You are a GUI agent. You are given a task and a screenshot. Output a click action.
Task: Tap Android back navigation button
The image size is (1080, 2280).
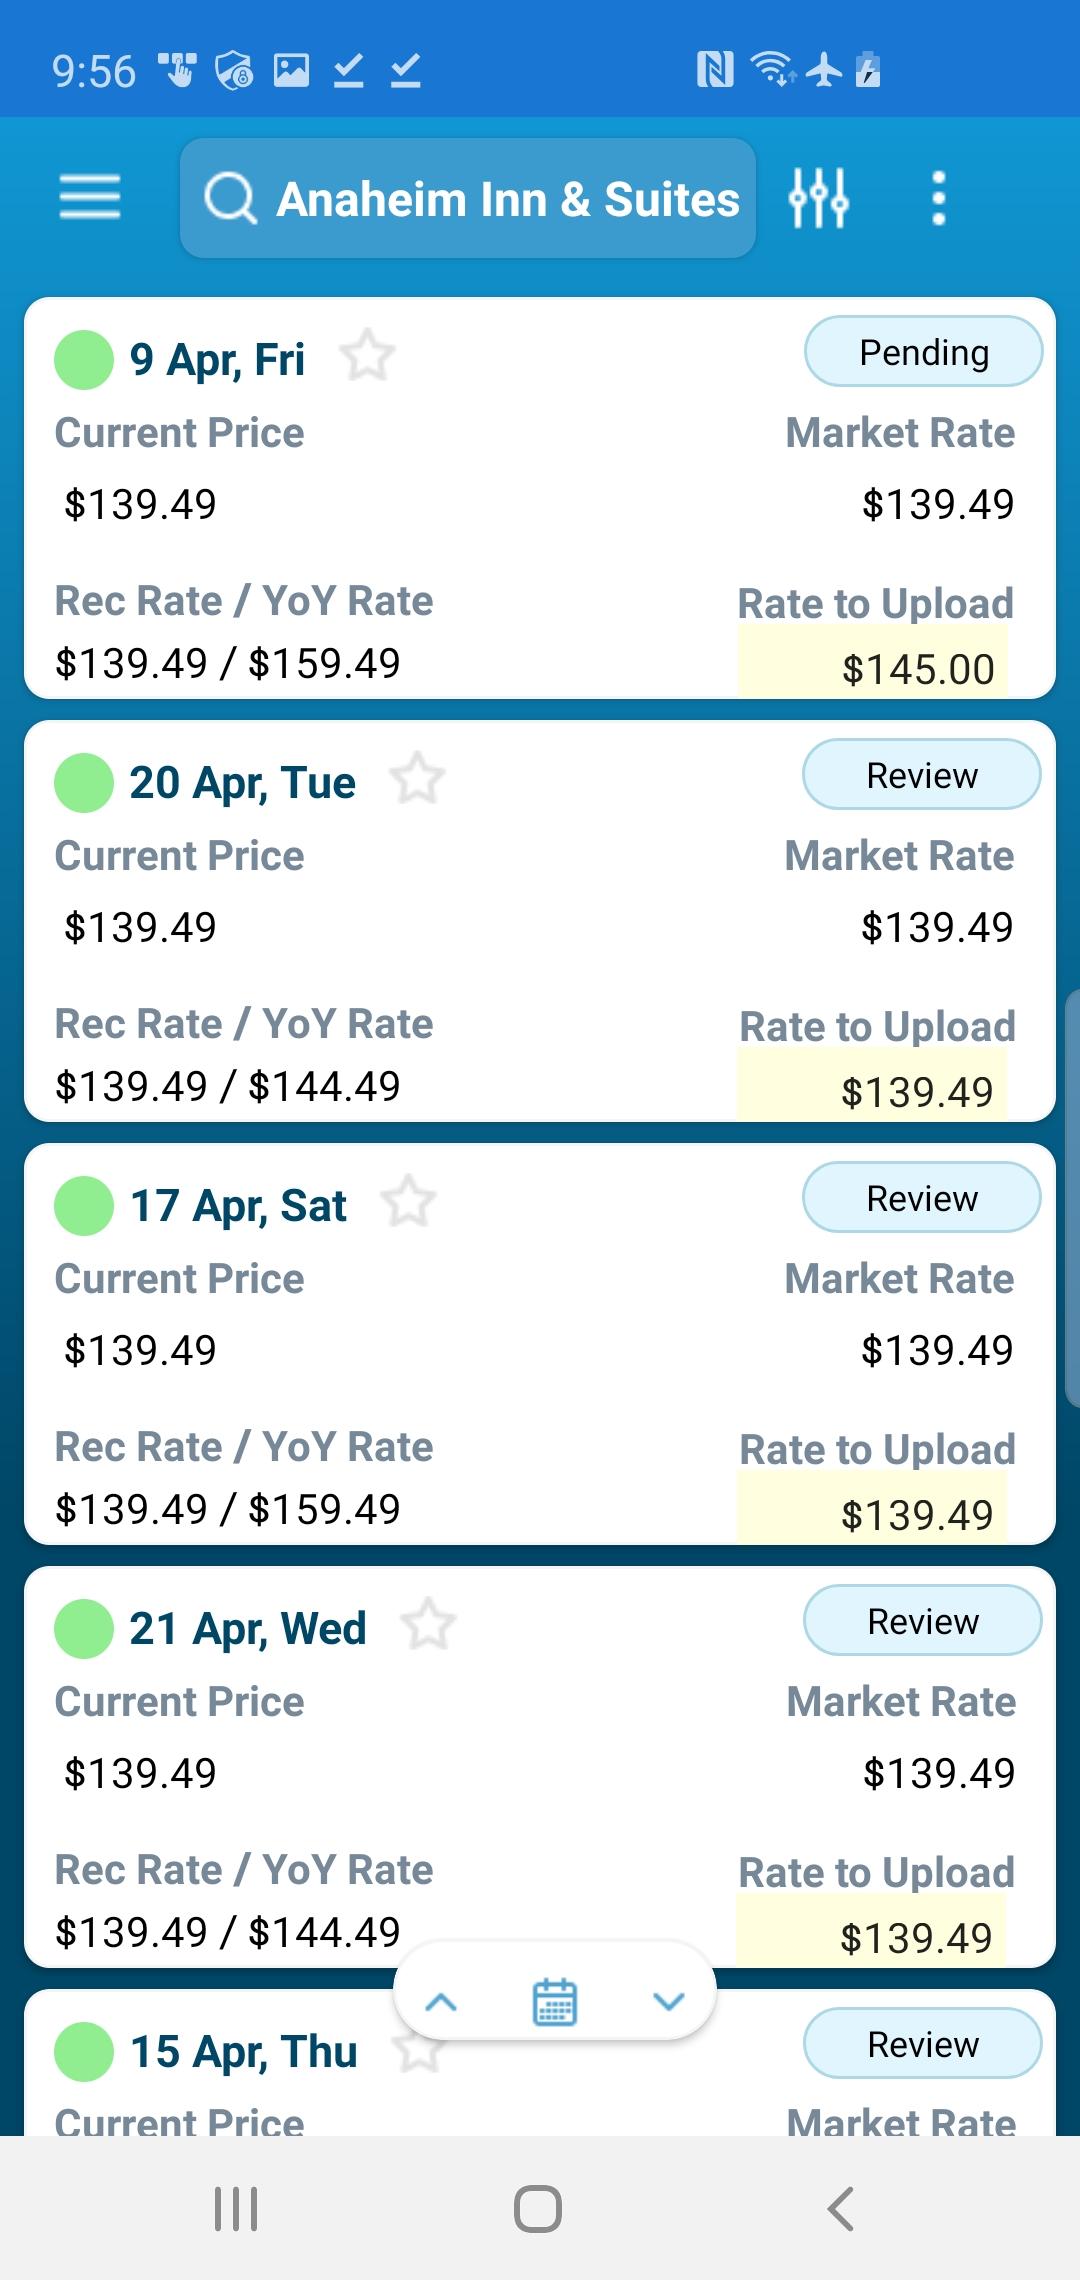click(841, 2208)
